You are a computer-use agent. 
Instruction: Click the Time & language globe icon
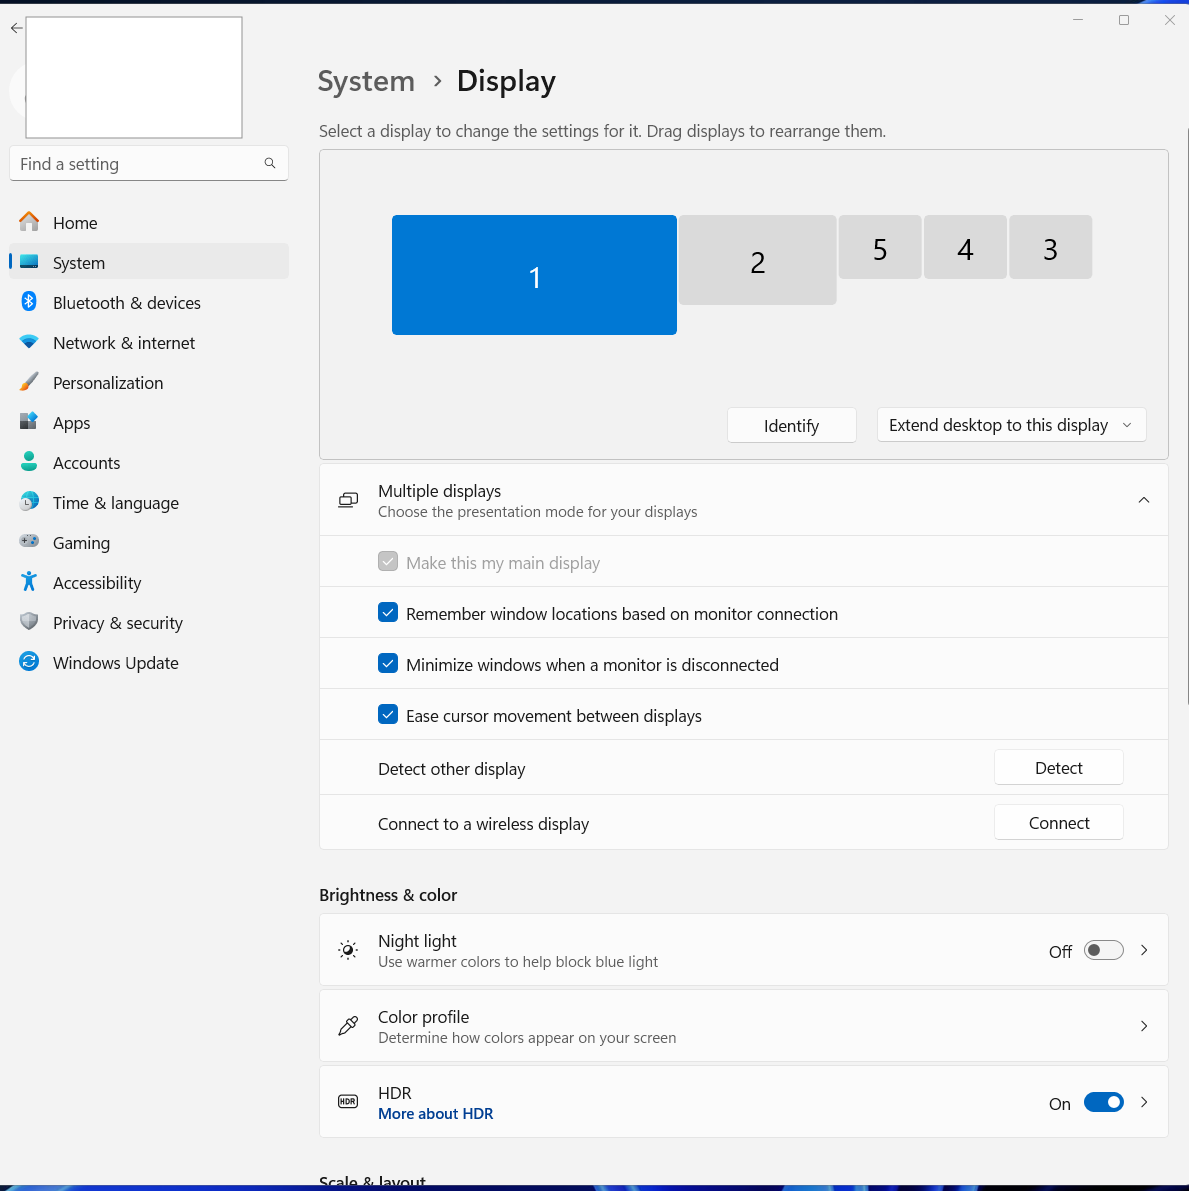(x=29, y=502)
